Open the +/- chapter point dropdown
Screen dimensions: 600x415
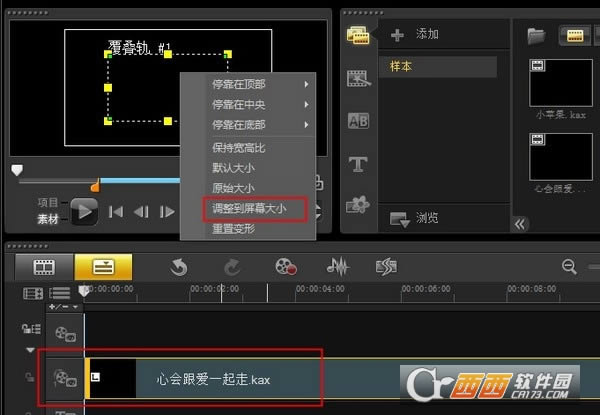click(63, 307)
